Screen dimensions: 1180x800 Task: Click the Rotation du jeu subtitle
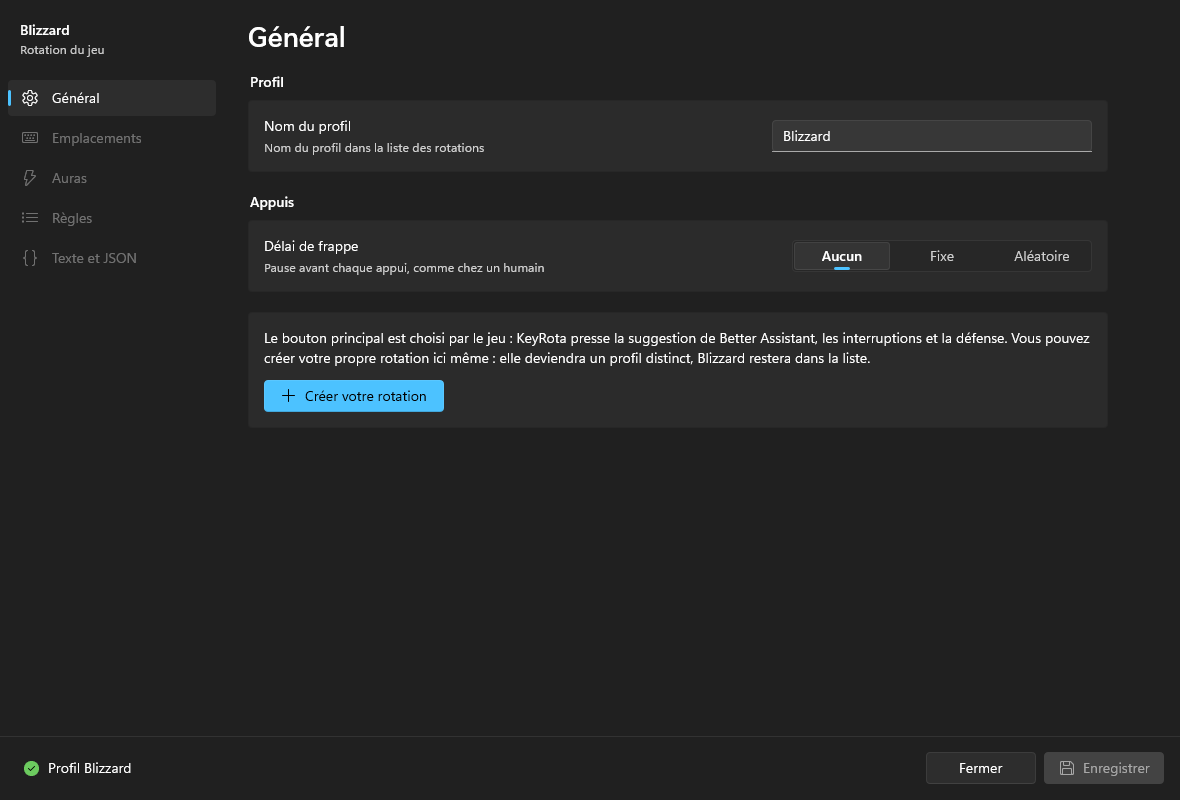tap(62, 50)
